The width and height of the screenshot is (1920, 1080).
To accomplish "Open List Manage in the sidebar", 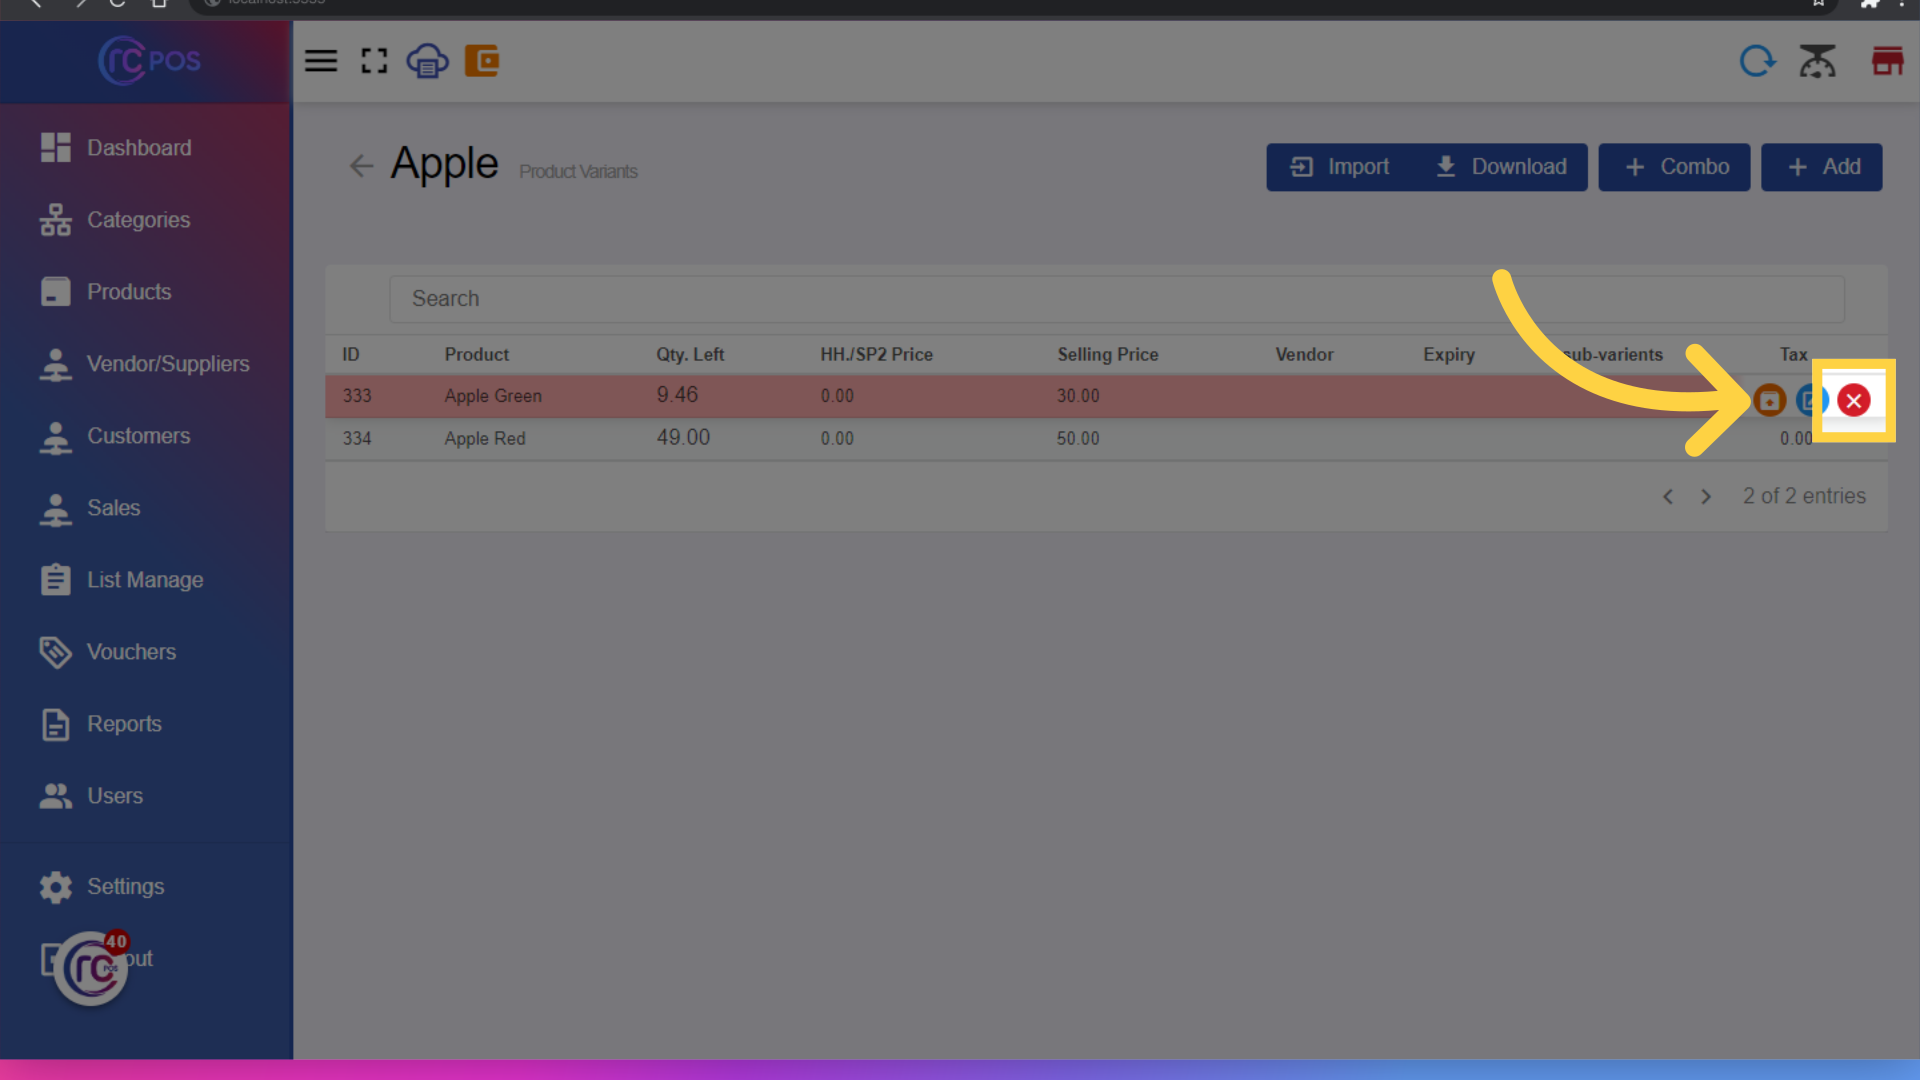I will [x=146, y=580].
